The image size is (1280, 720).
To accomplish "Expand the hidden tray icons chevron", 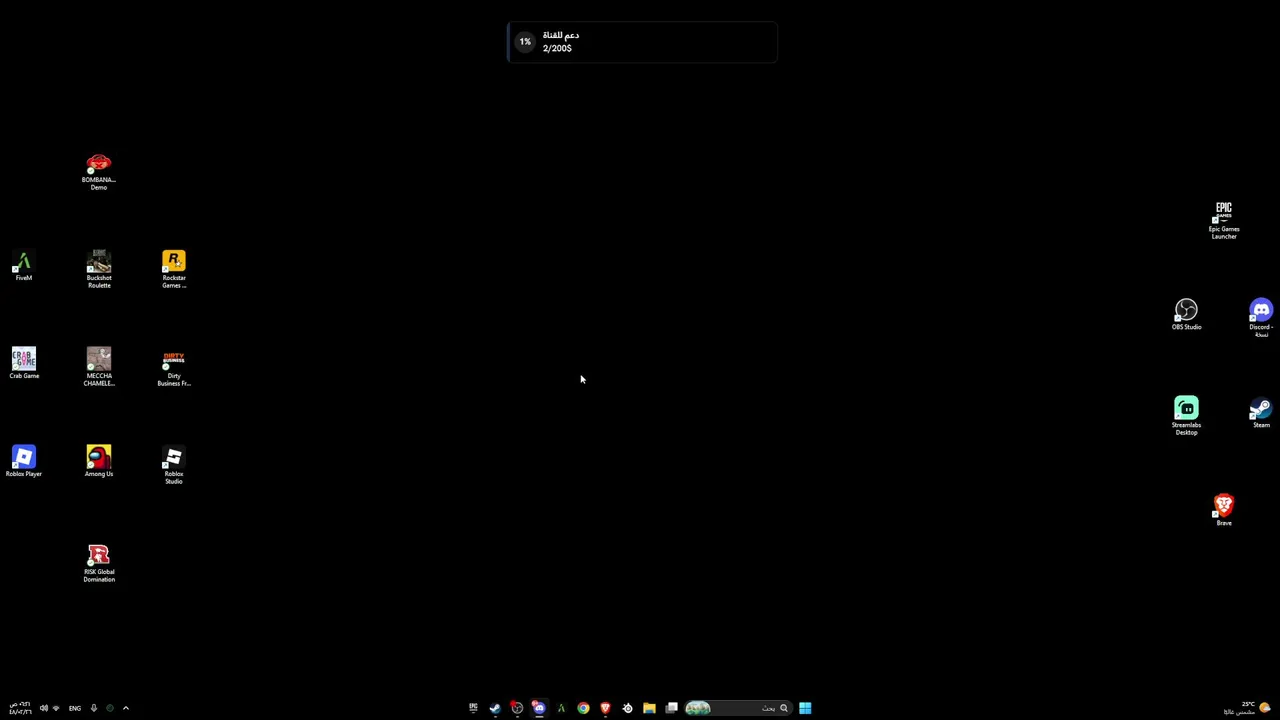I will [x=126, y=708].
